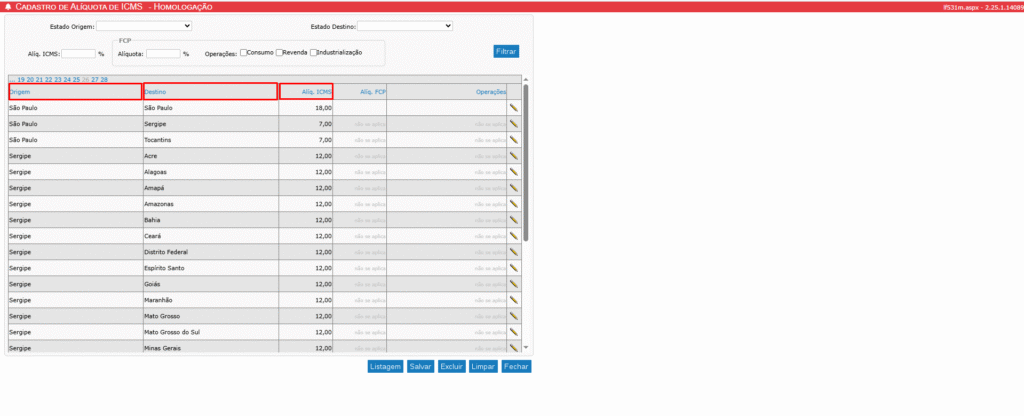Click pencil icon for Sergipe–Bahia row

[514, 220]
